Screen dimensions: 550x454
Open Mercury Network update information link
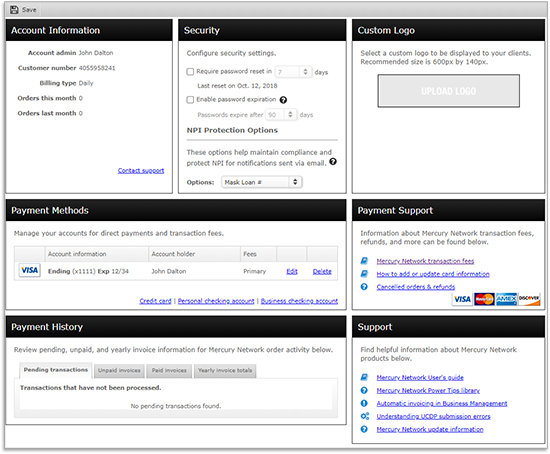tap(430, 429)
